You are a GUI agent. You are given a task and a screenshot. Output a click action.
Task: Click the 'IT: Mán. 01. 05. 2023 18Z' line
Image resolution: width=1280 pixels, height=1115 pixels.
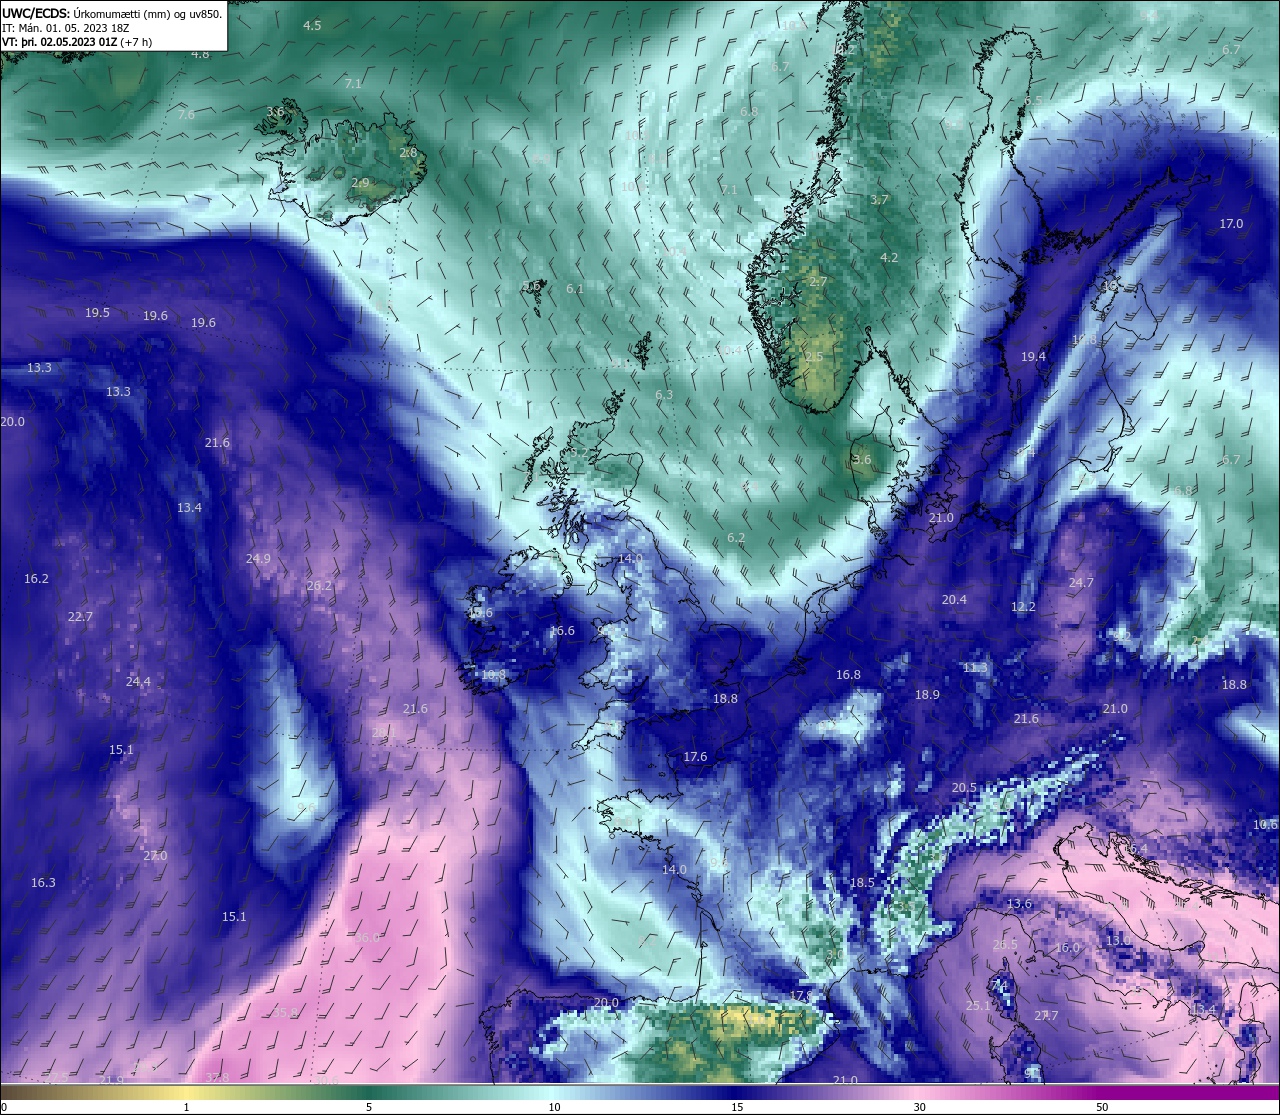click(66, 28)
